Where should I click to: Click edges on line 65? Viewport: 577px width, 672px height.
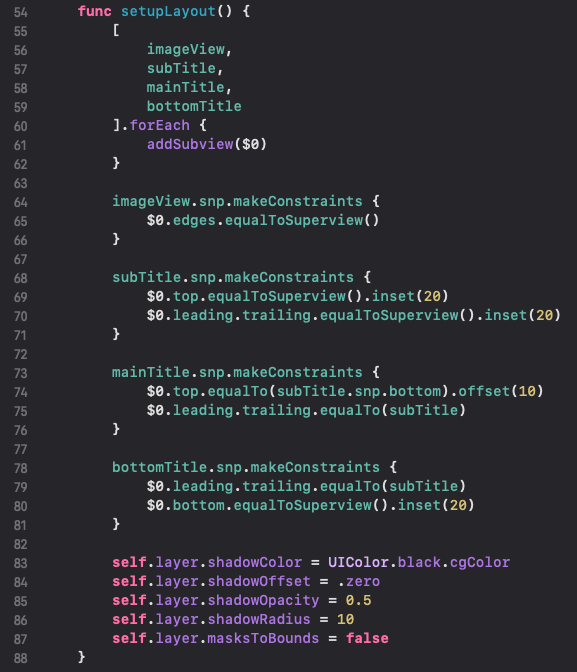pyautogui.click(x=194, y=221)
